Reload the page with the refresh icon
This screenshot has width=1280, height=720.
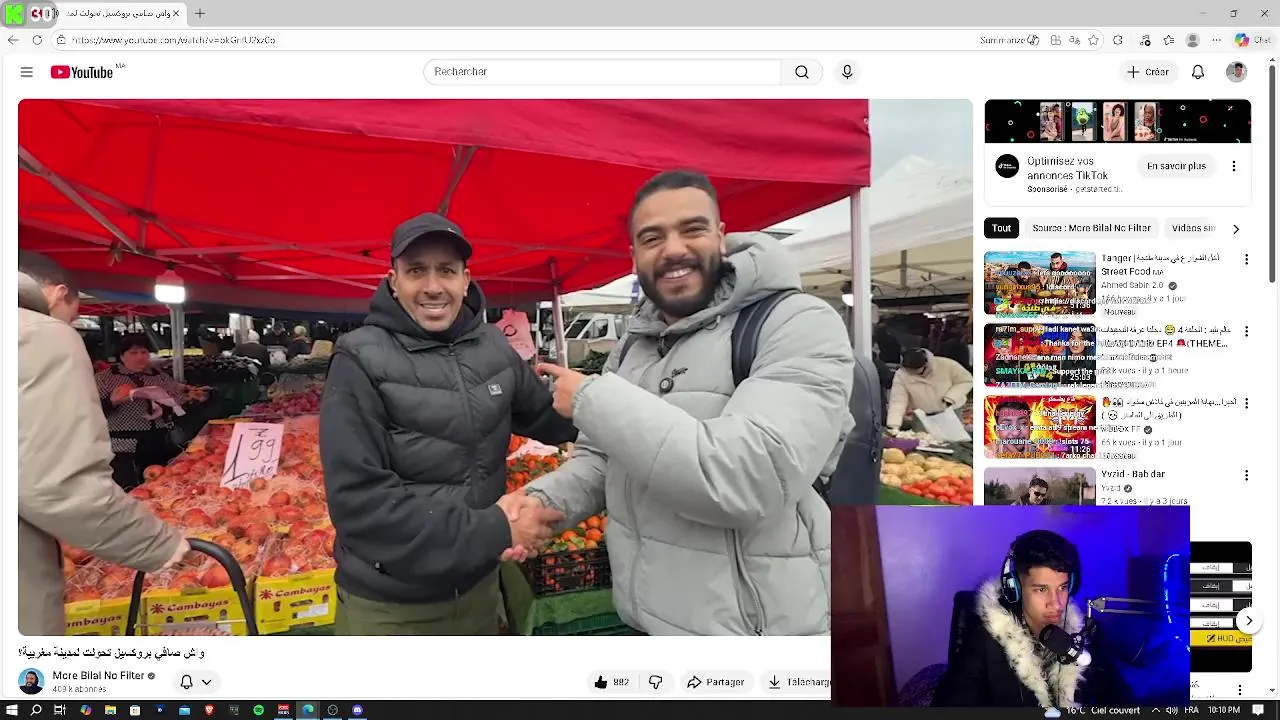(x=37, y=40)
